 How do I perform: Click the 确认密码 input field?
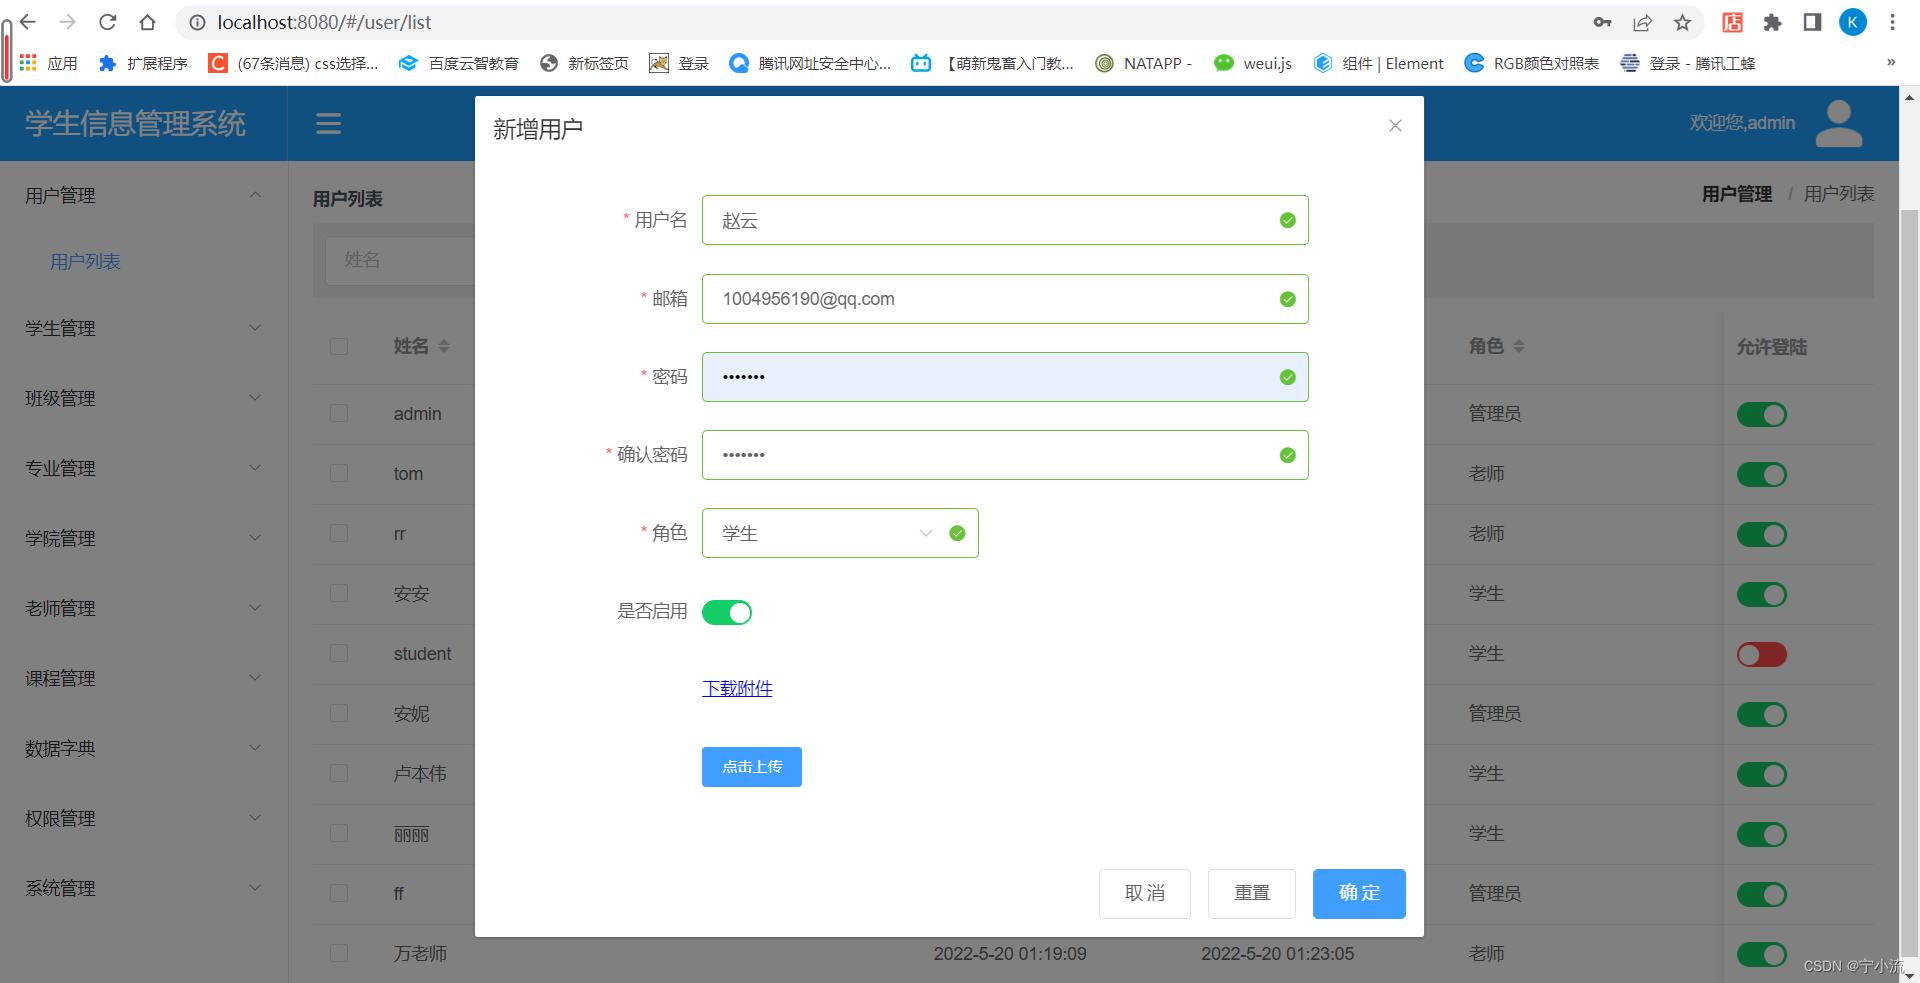1005,455
